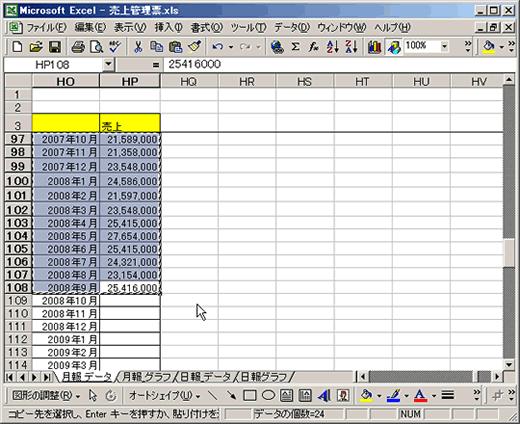Open the font color dropdown arrow

point(434,396)
